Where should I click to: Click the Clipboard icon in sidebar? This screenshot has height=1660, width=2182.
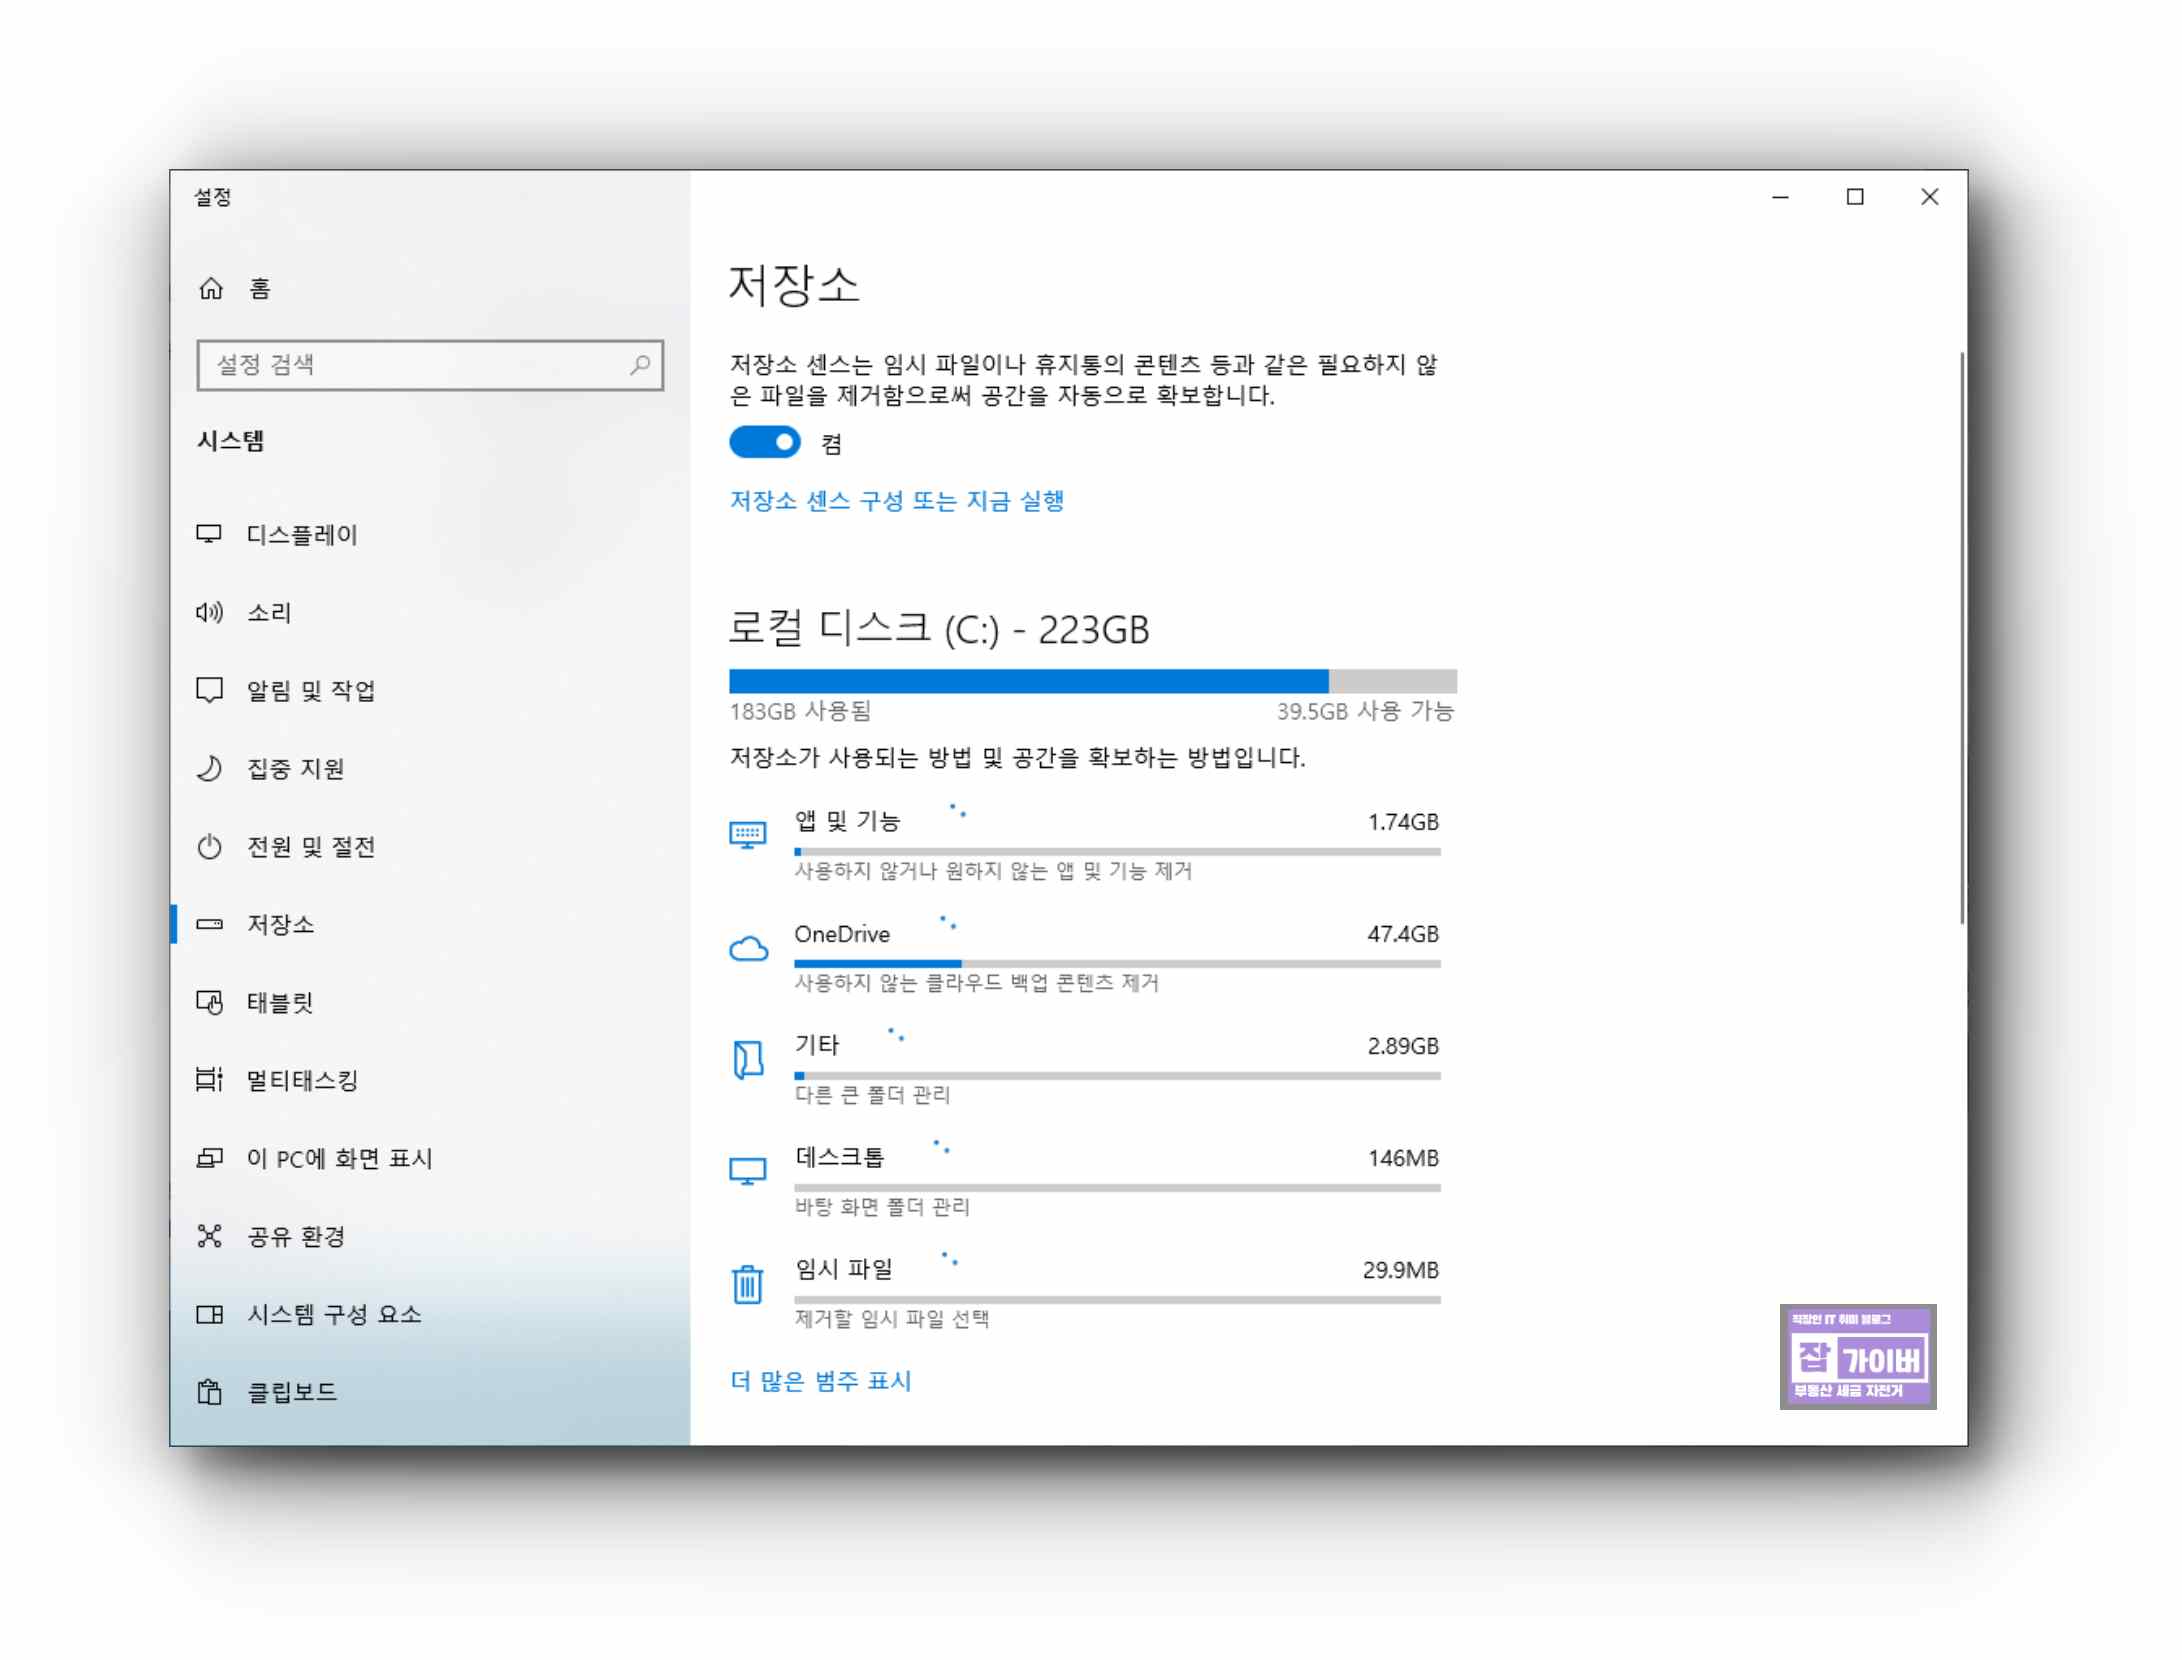tap(209, 1391)
